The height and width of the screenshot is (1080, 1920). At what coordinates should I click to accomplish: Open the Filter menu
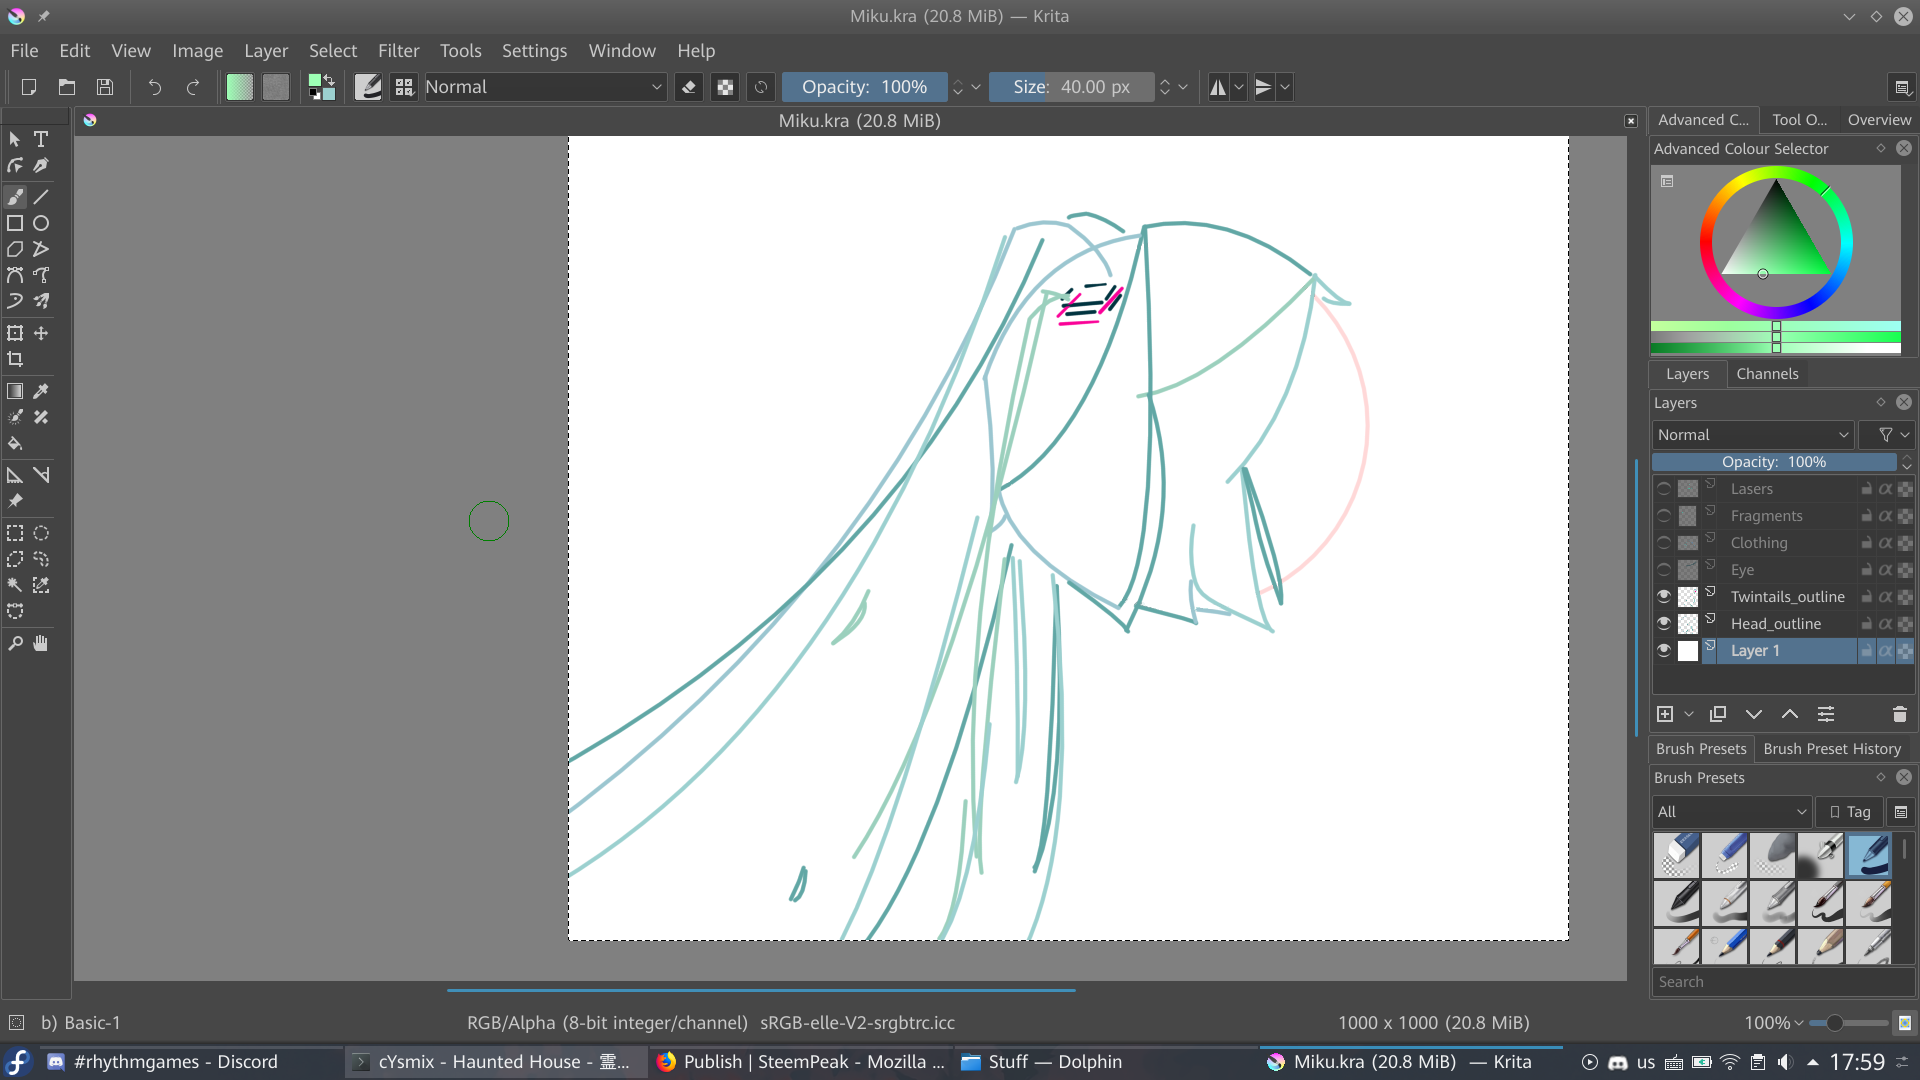[398, 51]
